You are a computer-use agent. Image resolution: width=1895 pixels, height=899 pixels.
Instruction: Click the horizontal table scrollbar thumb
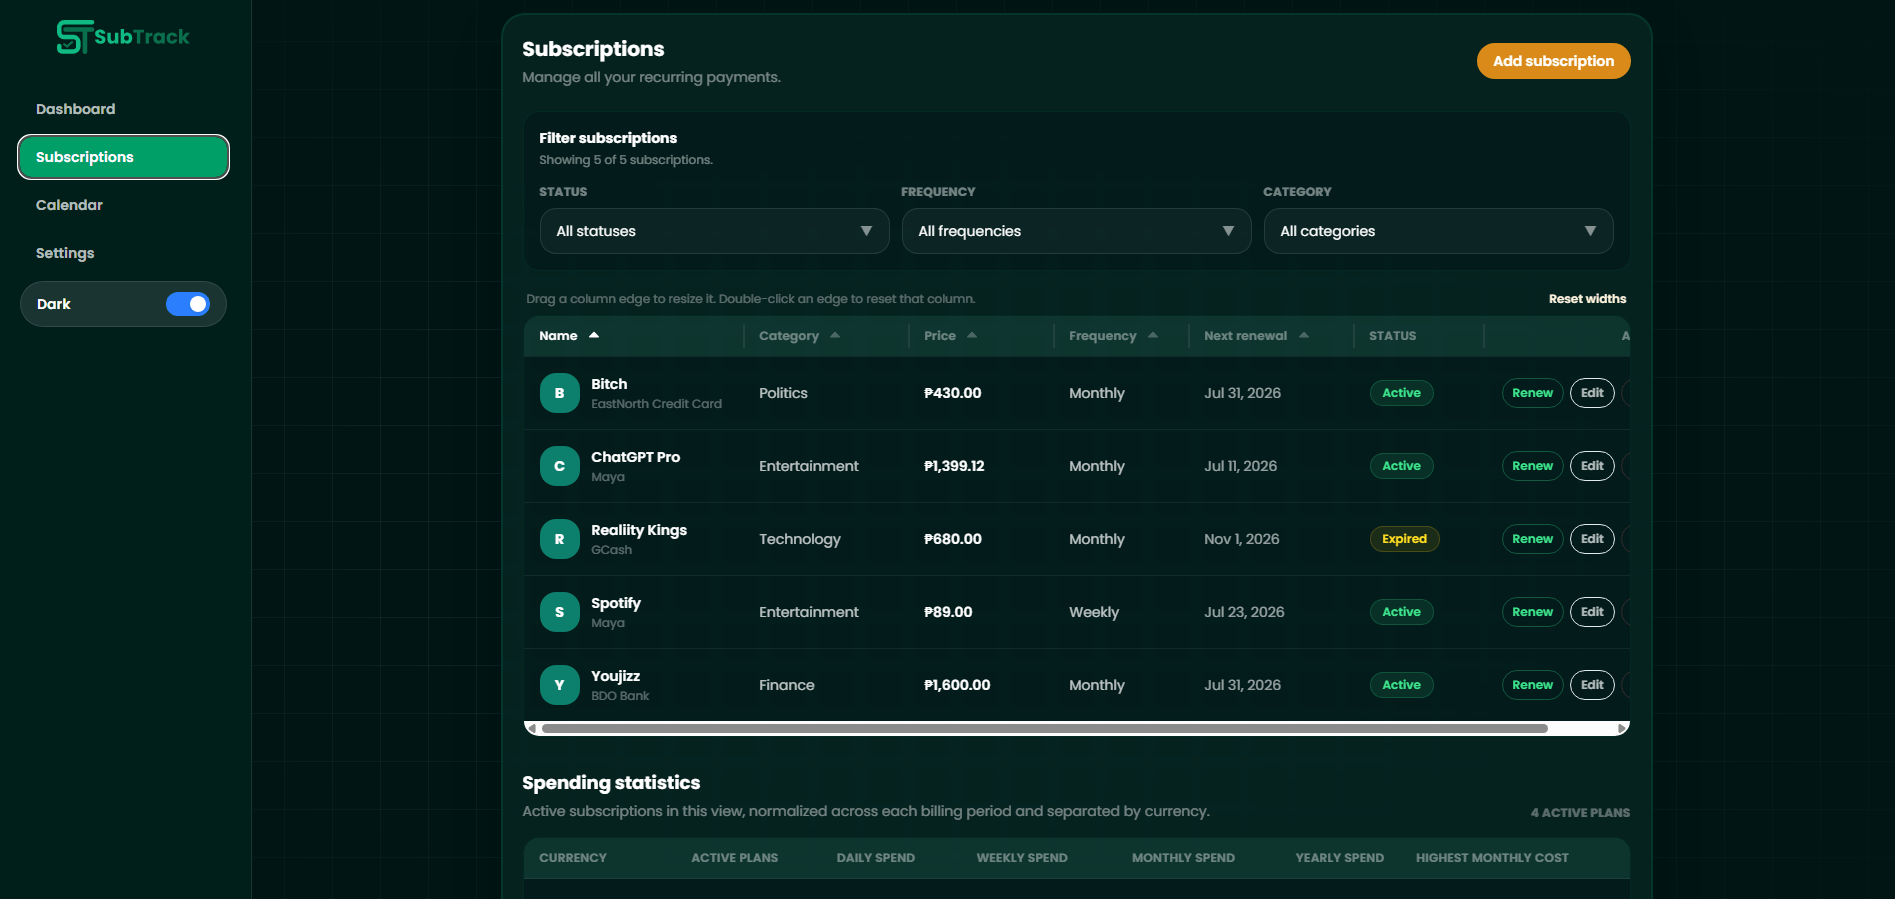click(x=1045, y=729)
